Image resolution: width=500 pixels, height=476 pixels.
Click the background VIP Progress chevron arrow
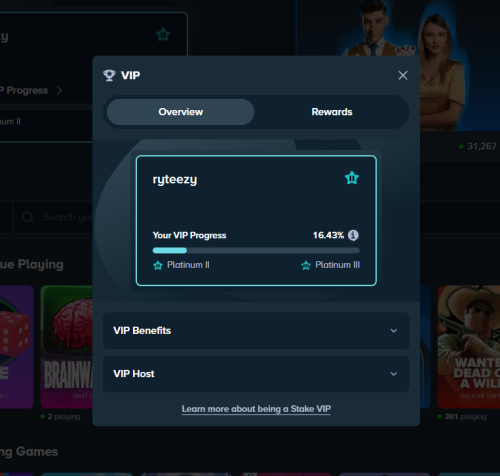click(x=59, y=90)
